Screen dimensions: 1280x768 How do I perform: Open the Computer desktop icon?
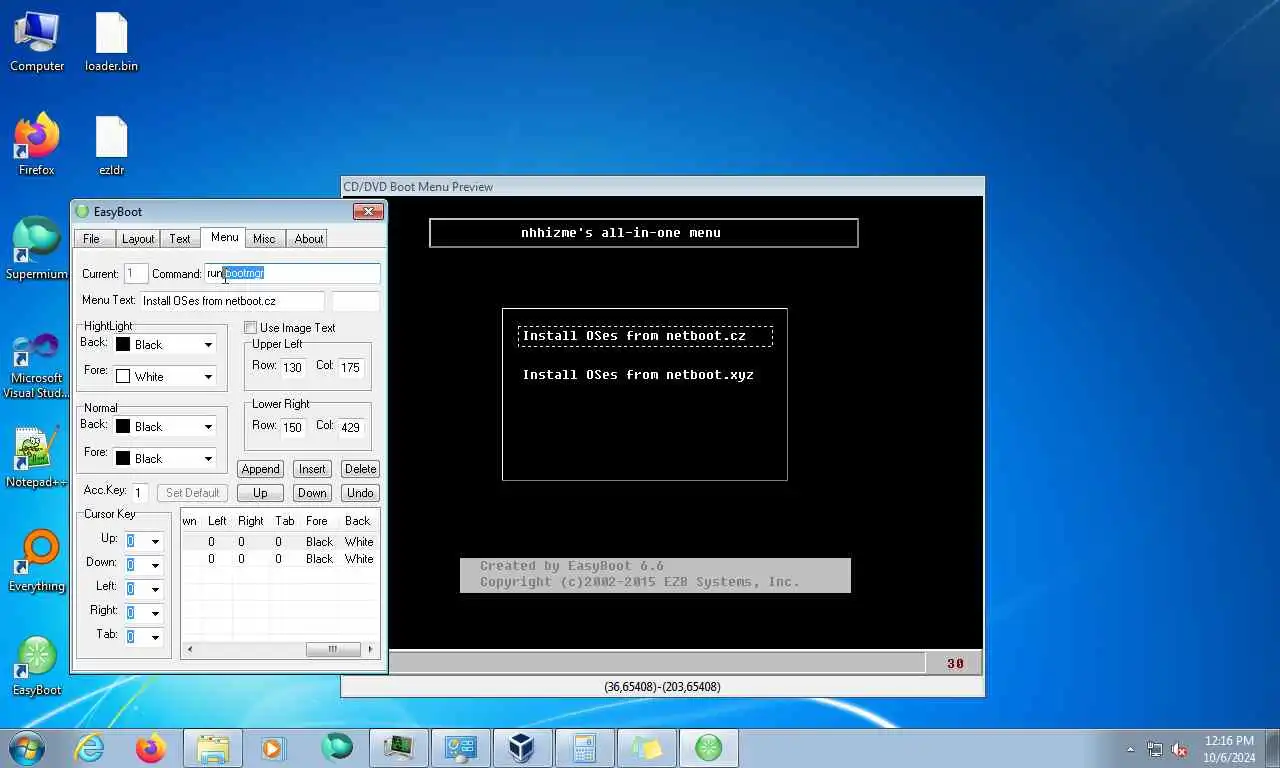pyautogui.click(x=37, y=42)
